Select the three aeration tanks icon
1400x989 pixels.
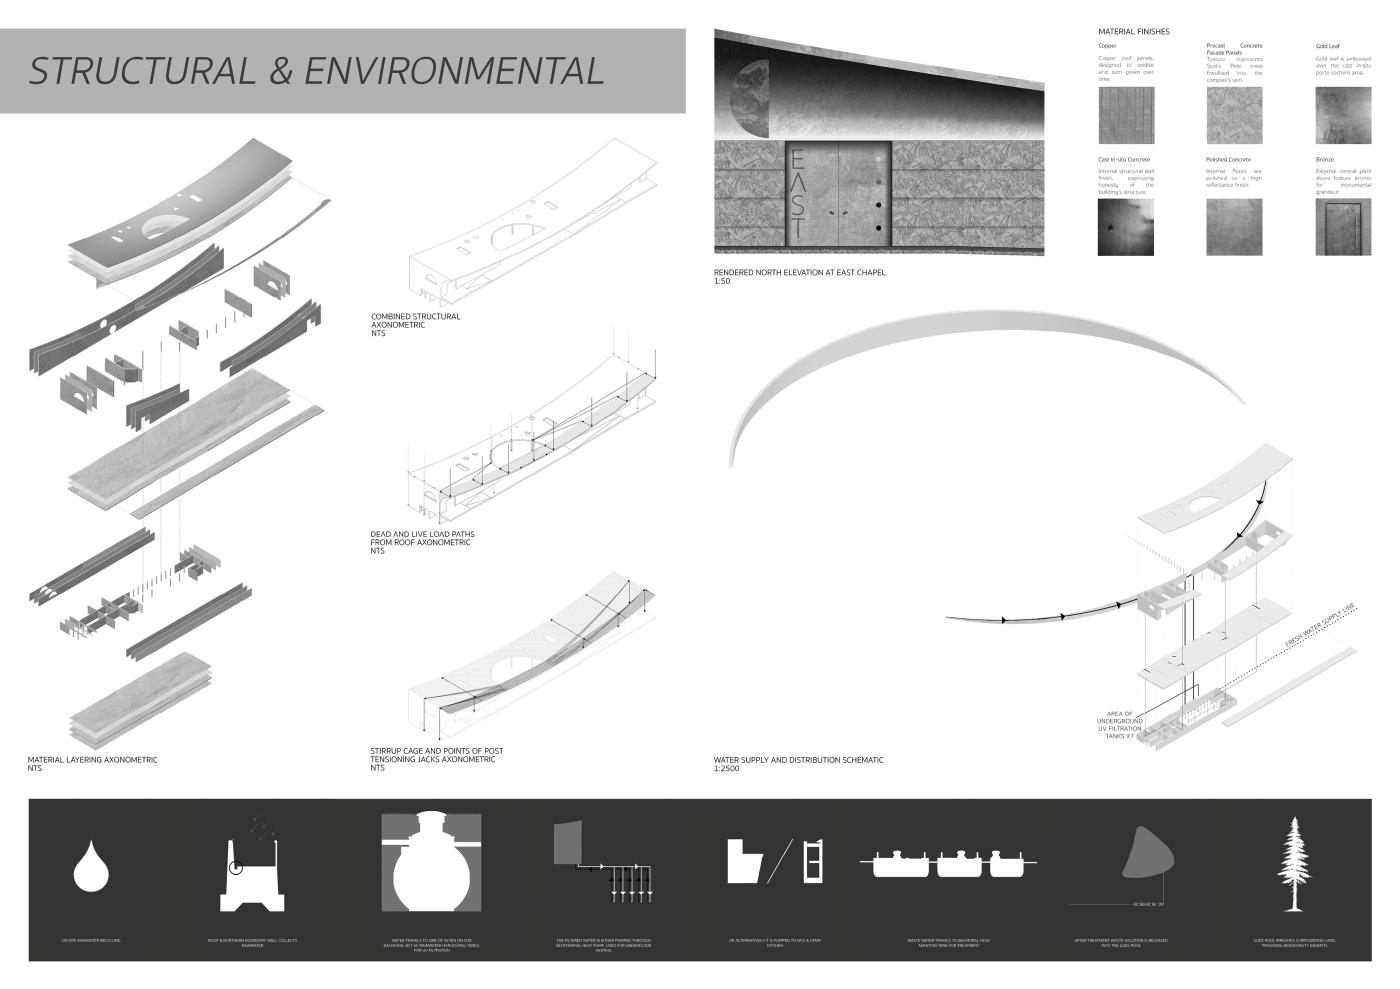pos(947,863)
